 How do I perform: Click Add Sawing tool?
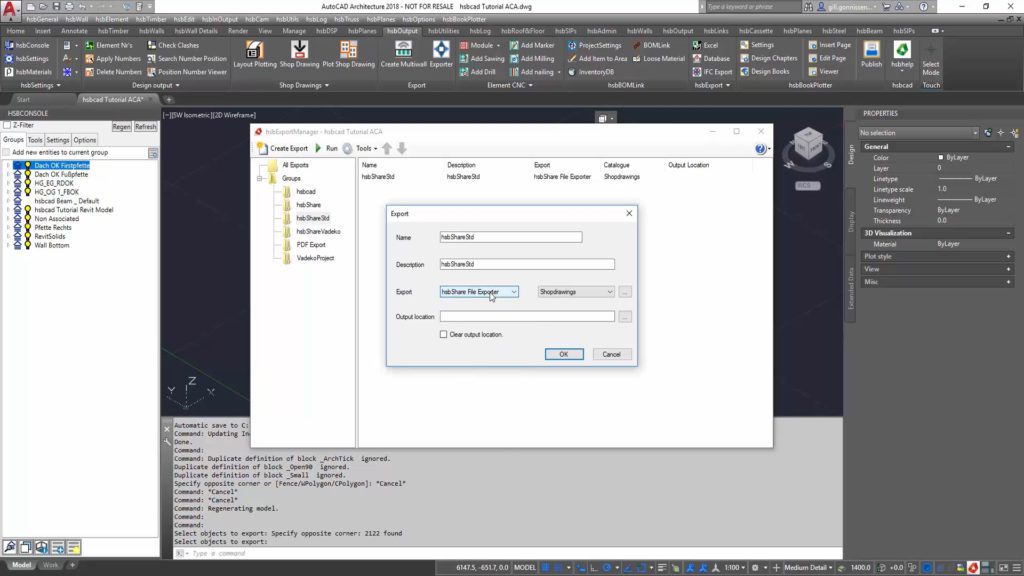tap(481, 59)
